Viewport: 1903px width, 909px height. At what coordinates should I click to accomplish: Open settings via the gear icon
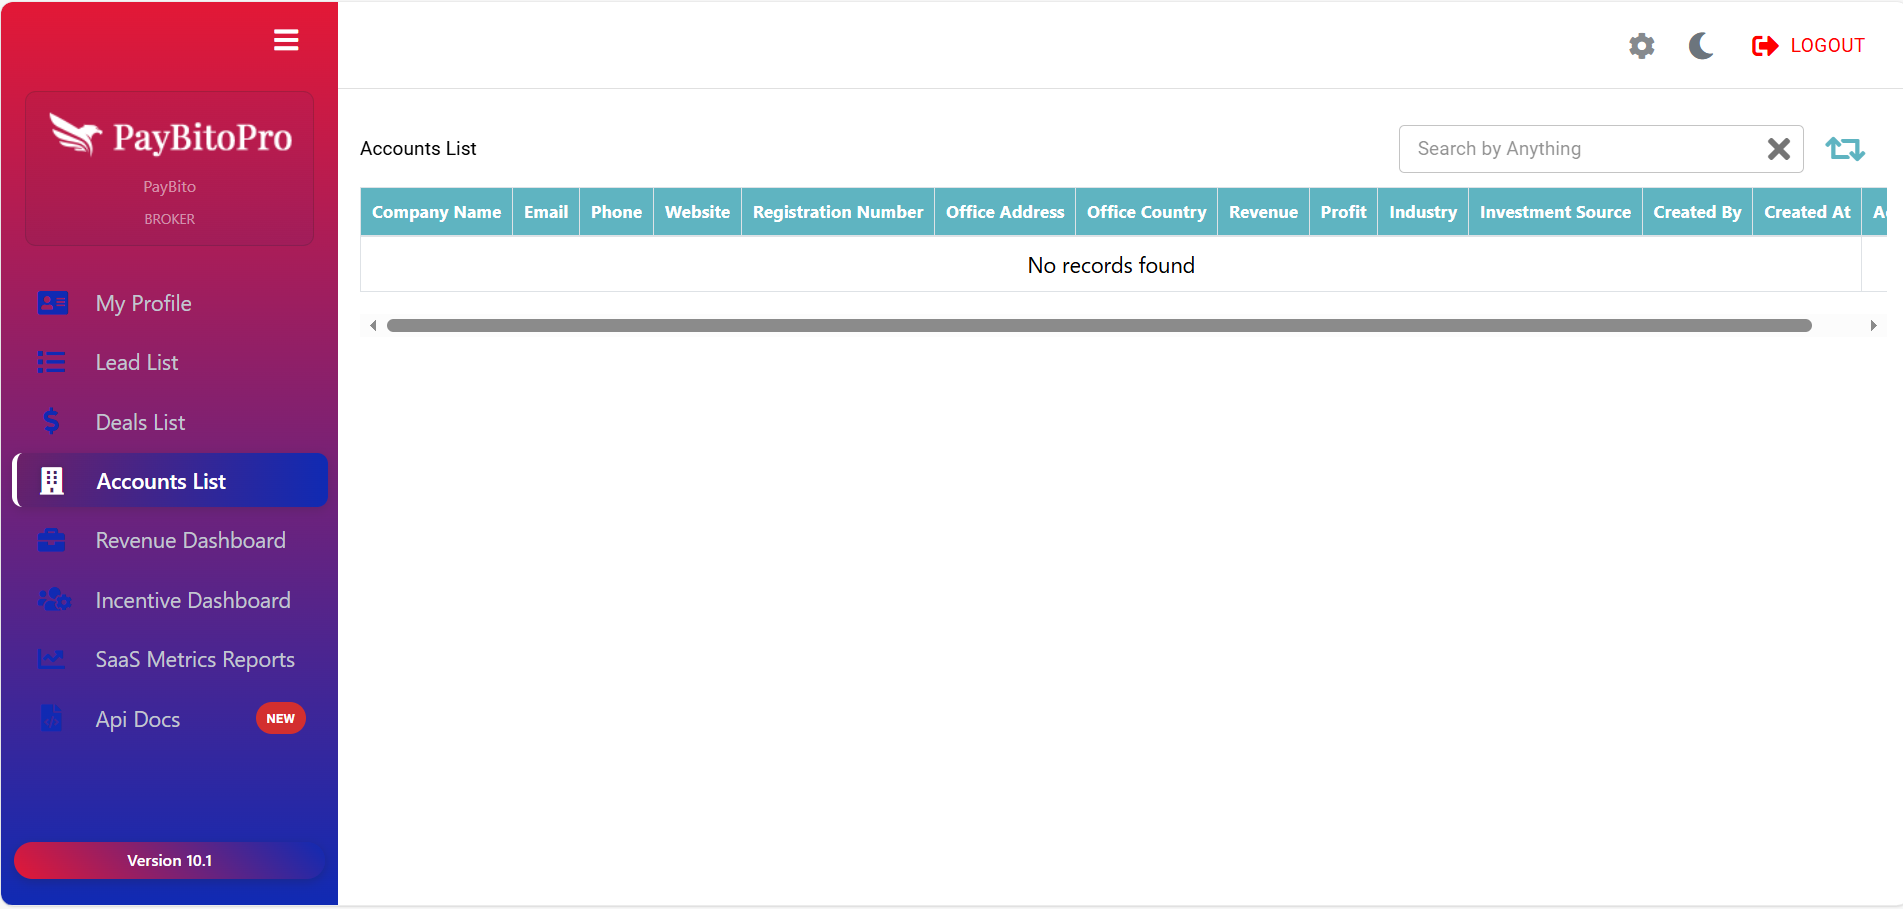tap(1641, 46)
